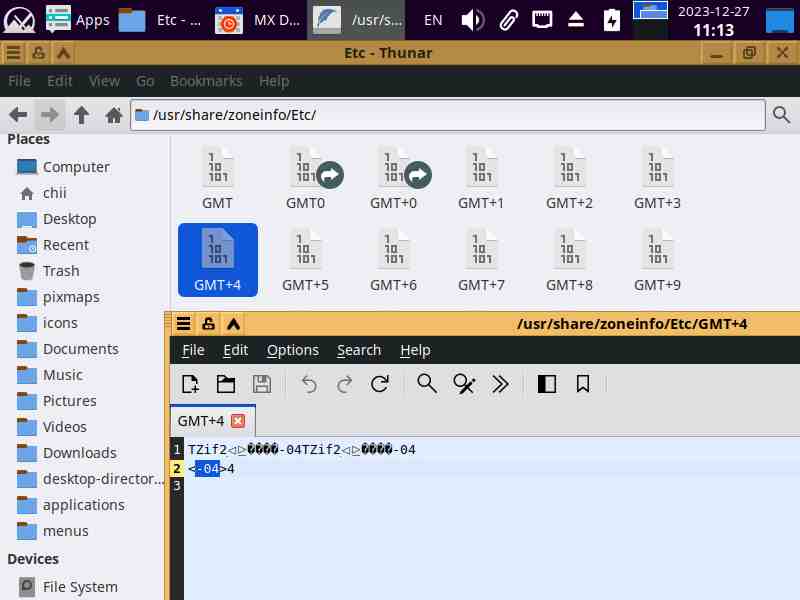The image size is (800, 600).
Task: Open Thunar's Bookmarks menu
Action: coord(206,81)
